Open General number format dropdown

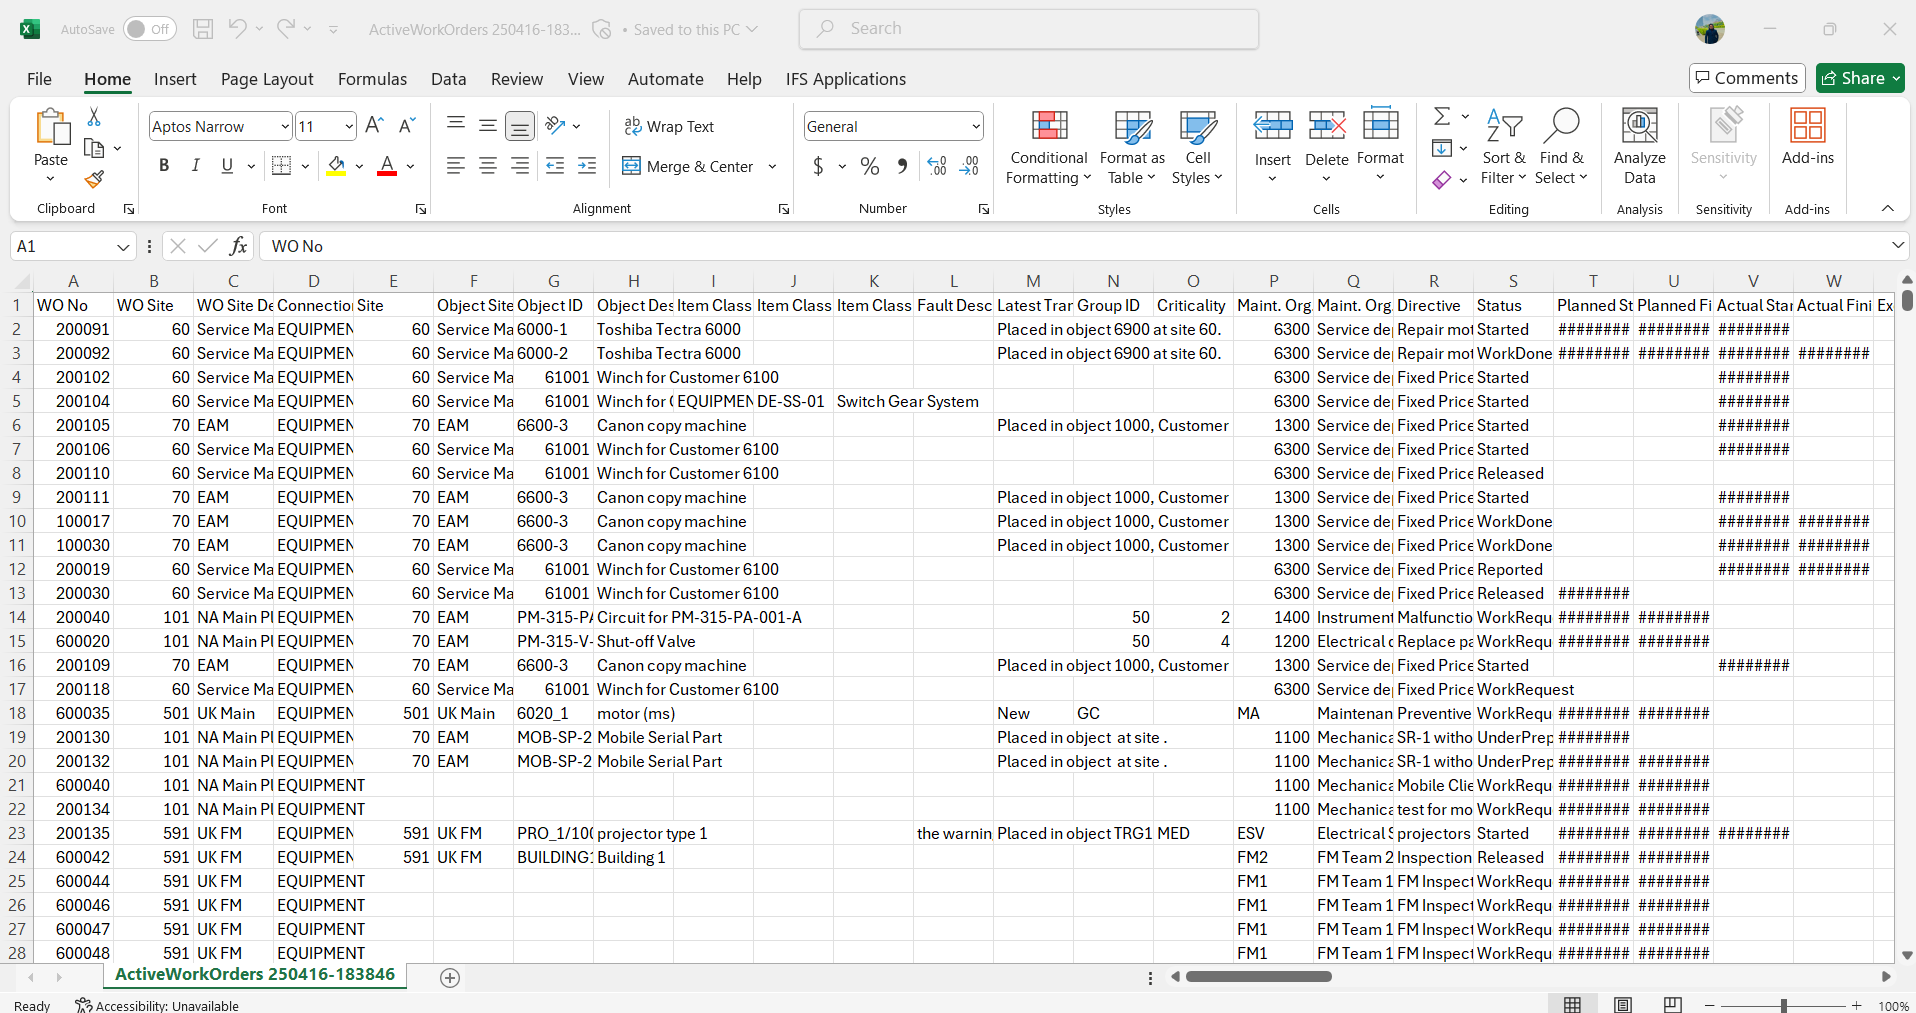[x=976, y=126]
